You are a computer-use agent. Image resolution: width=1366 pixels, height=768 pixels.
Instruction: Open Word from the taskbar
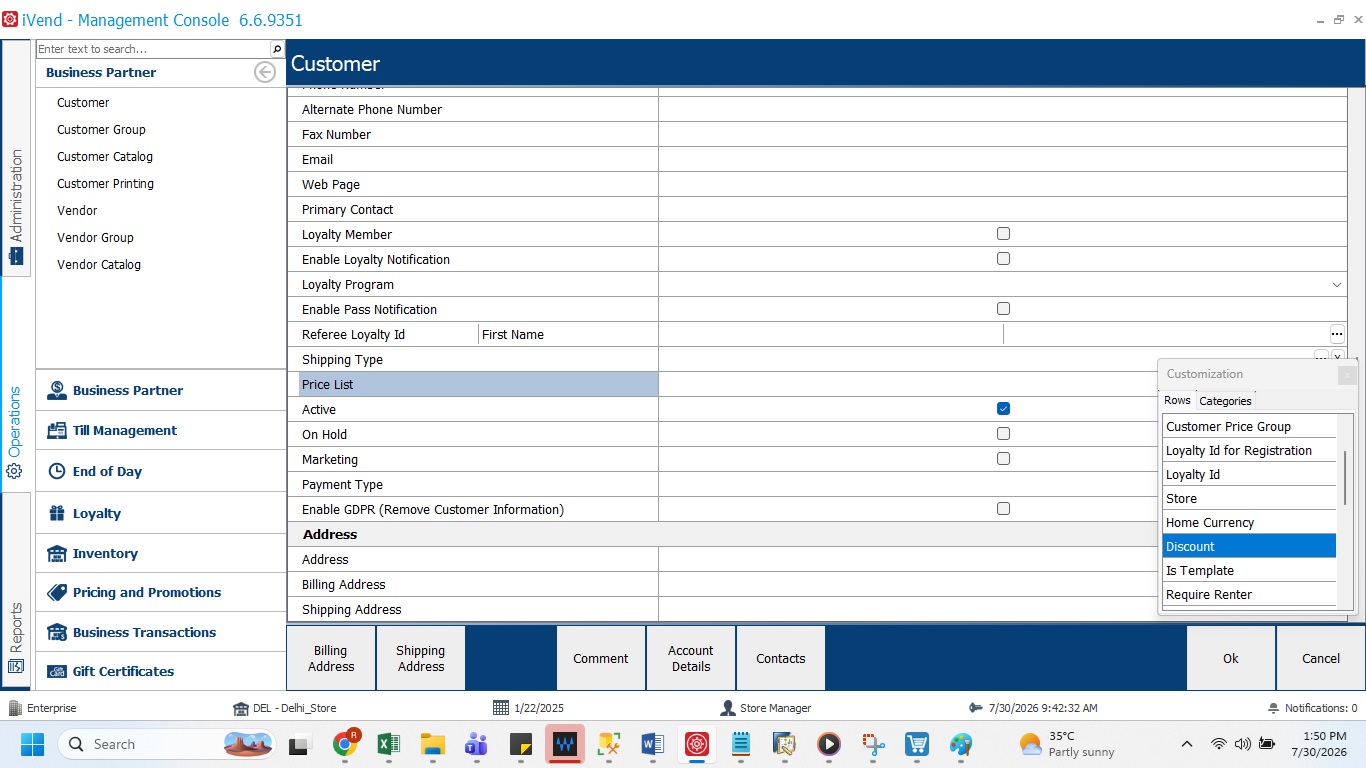click(653, 744)
